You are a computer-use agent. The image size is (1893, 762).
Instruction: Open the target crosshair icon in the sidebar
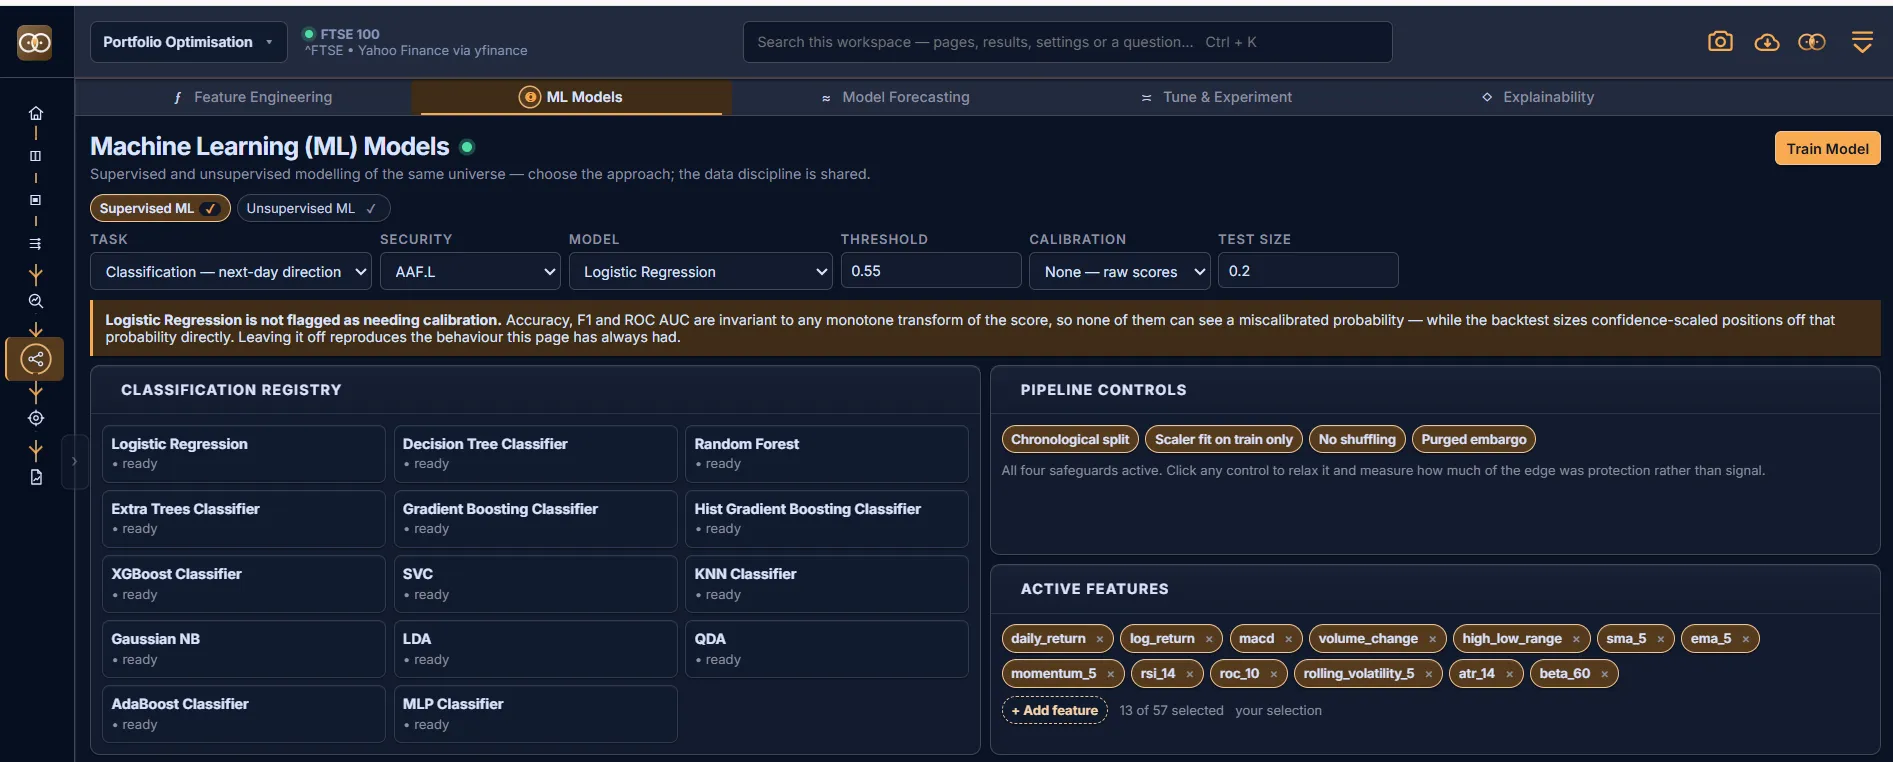pos(36,418)
